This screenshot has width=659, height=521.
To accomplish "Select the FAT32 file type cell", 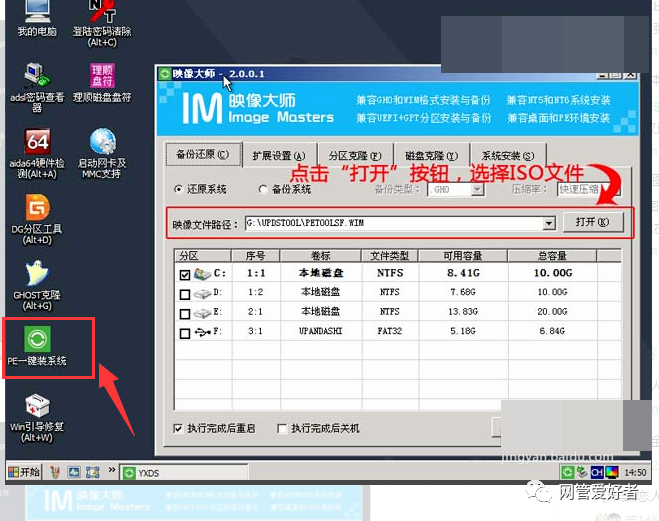I will [390, 332].
